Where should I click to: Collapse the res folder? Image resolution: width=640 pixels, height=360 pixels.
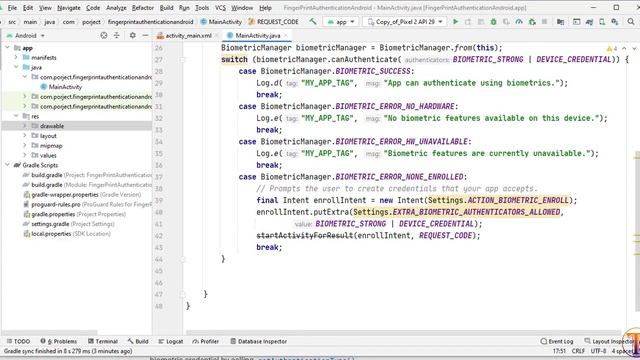16,116
